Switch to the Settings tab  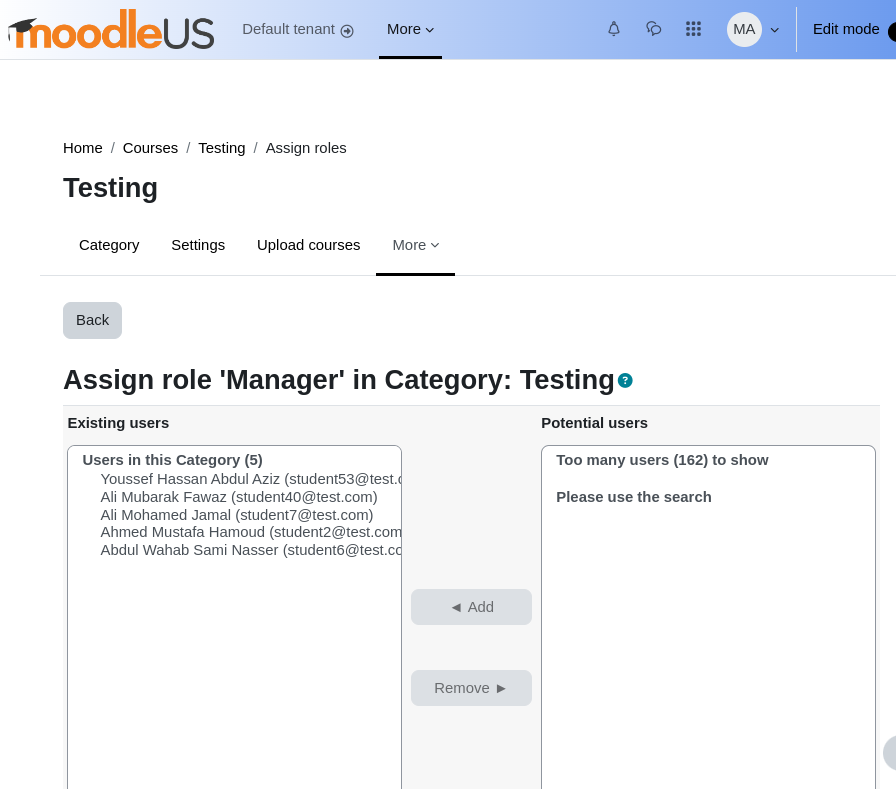(198, 245)
